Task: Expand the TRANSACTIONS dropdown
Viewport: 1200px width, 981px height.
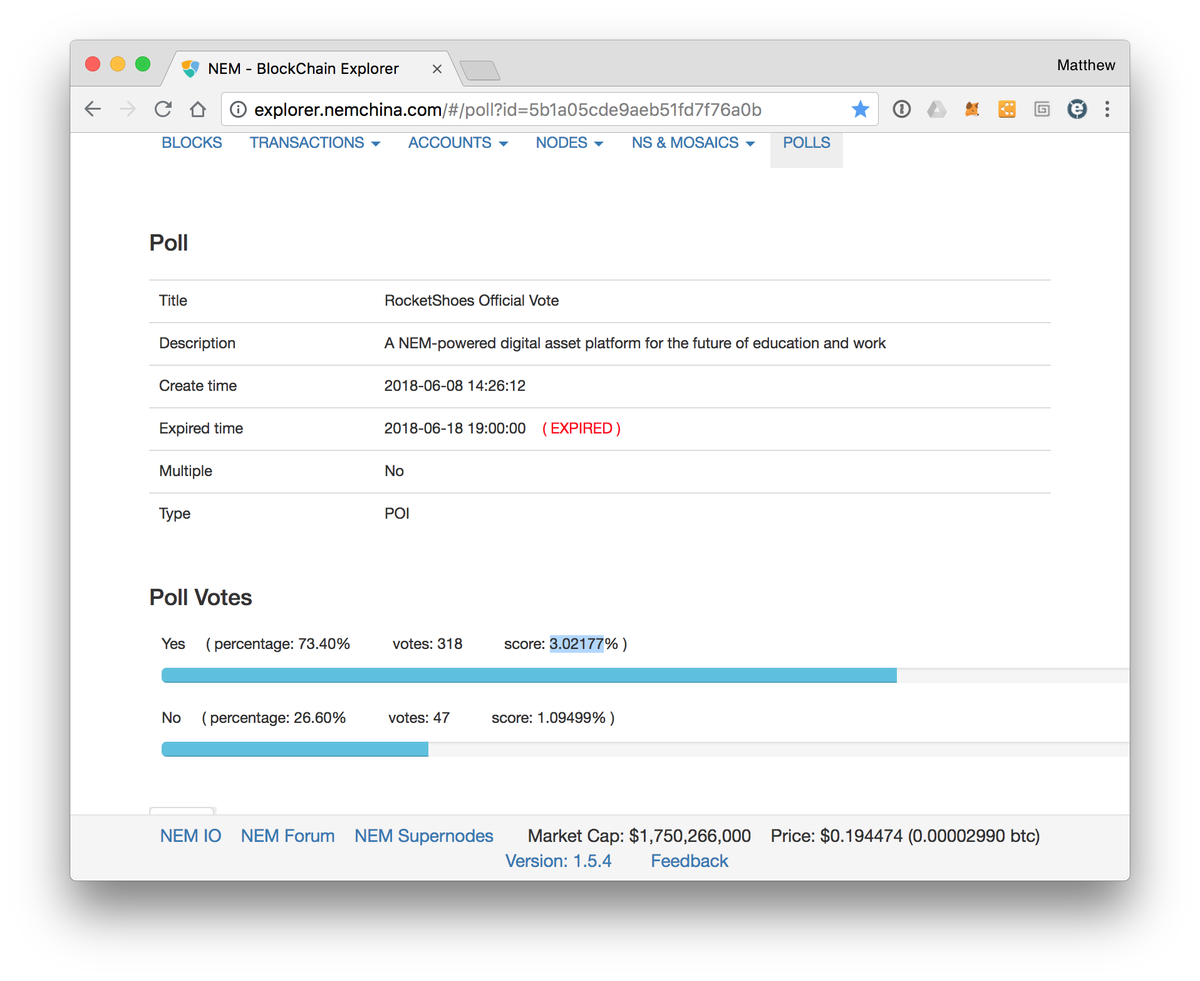Action: click(x=315, y=143)
